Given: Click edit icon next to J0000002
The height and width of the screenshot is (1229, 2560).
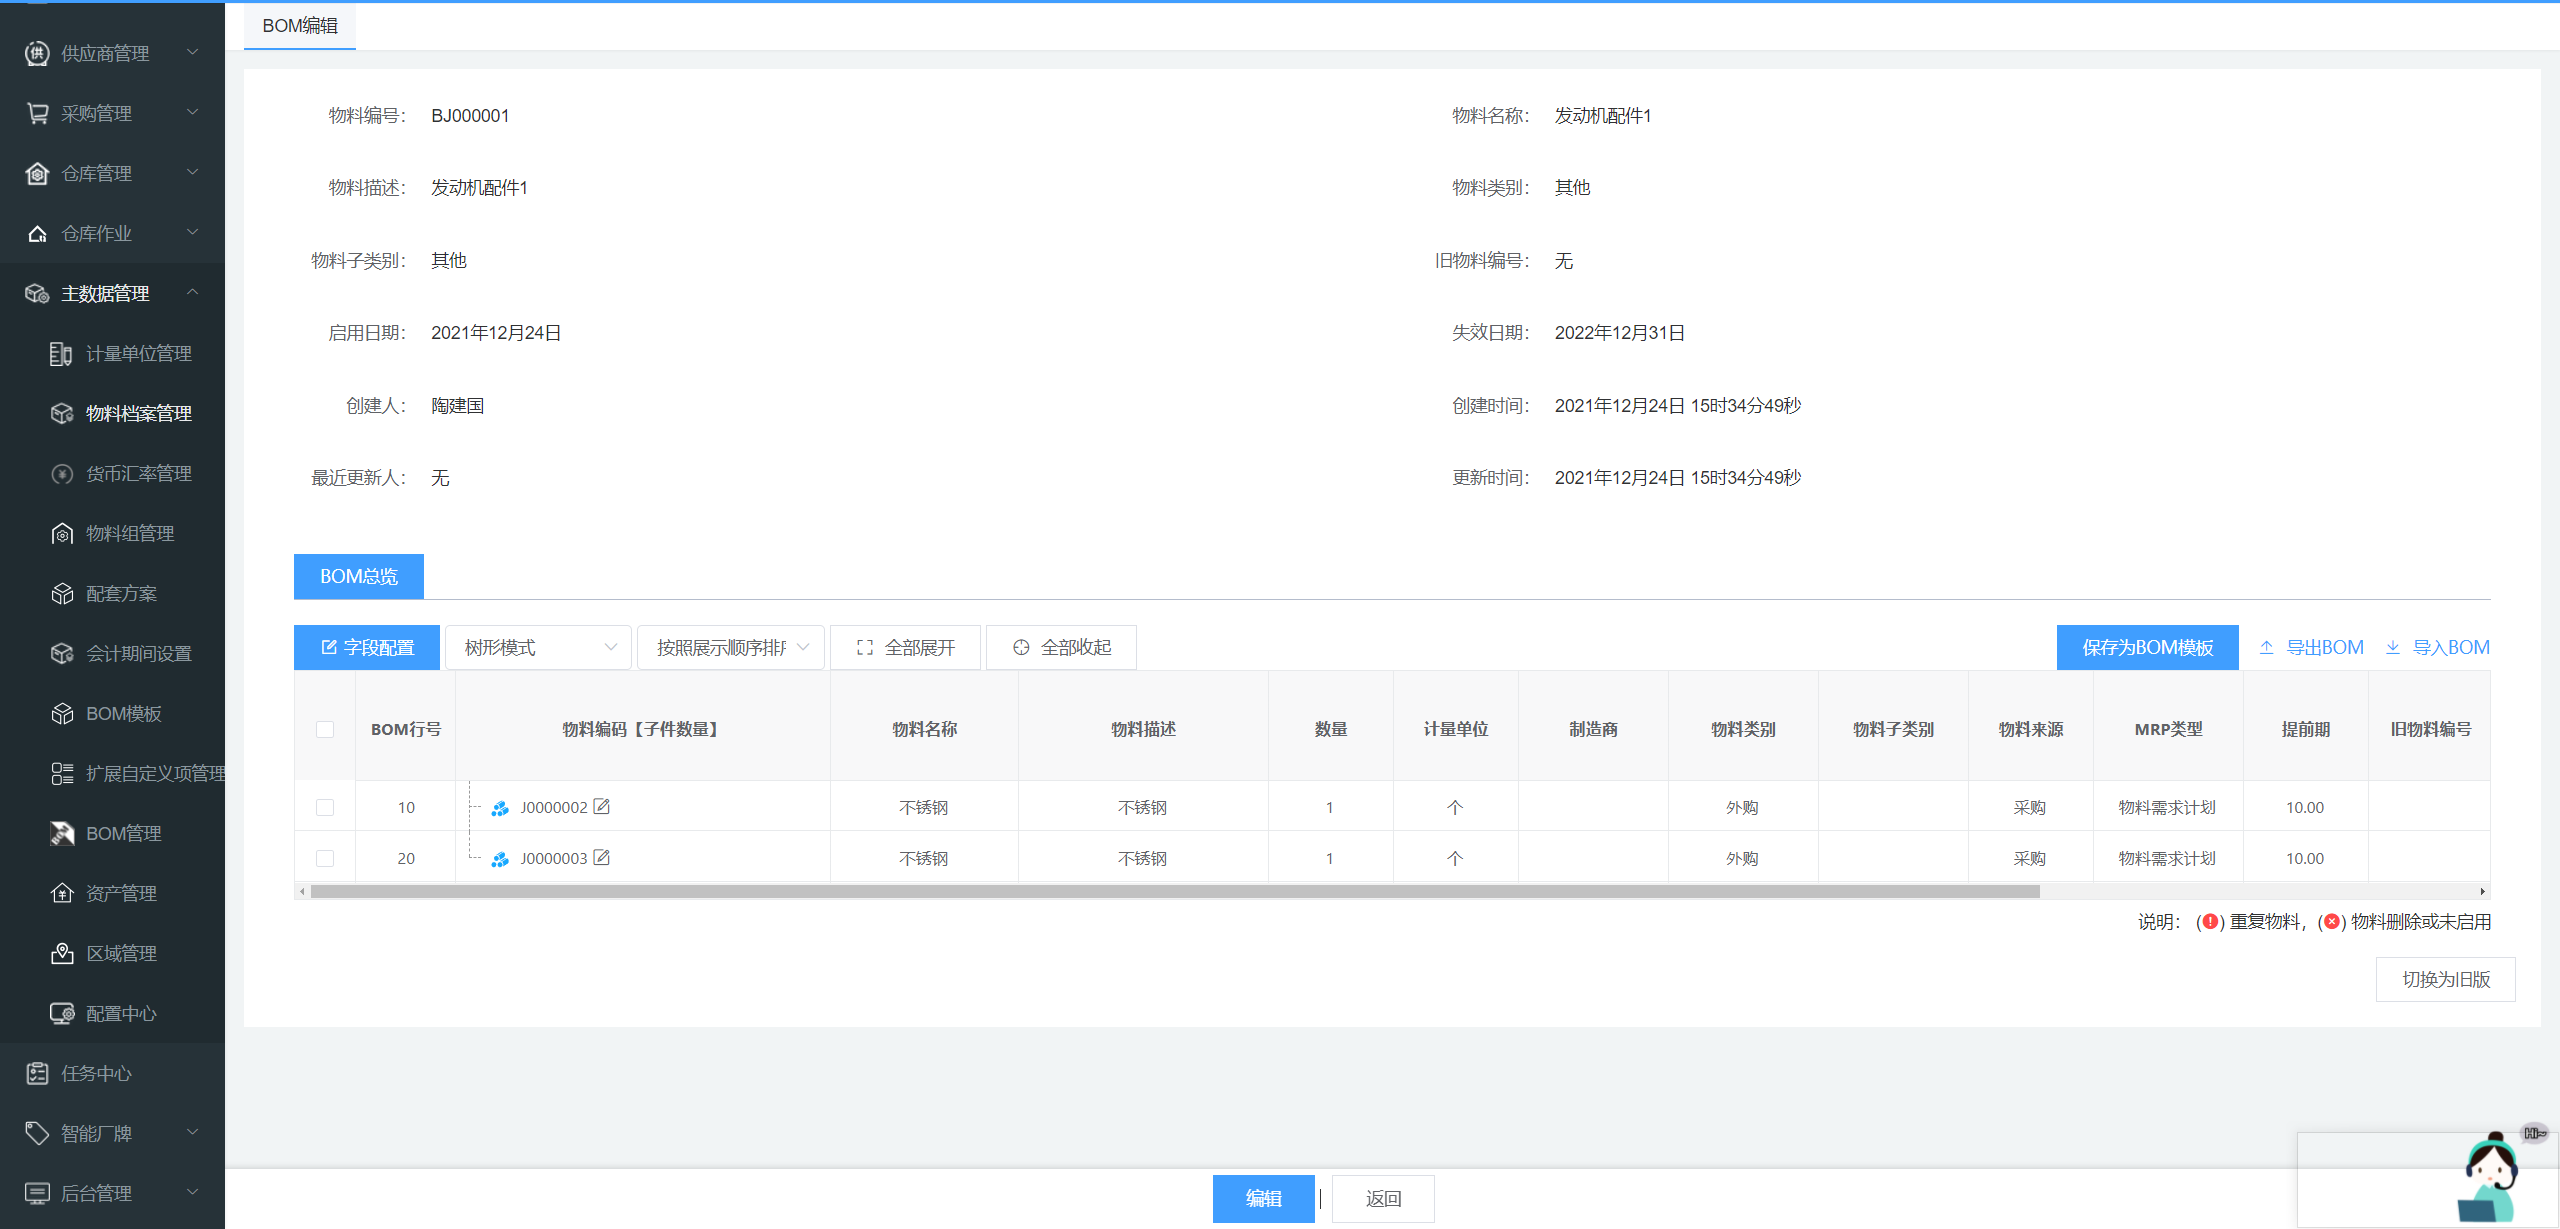Looking at the screenshot, I should pos(601,806).
